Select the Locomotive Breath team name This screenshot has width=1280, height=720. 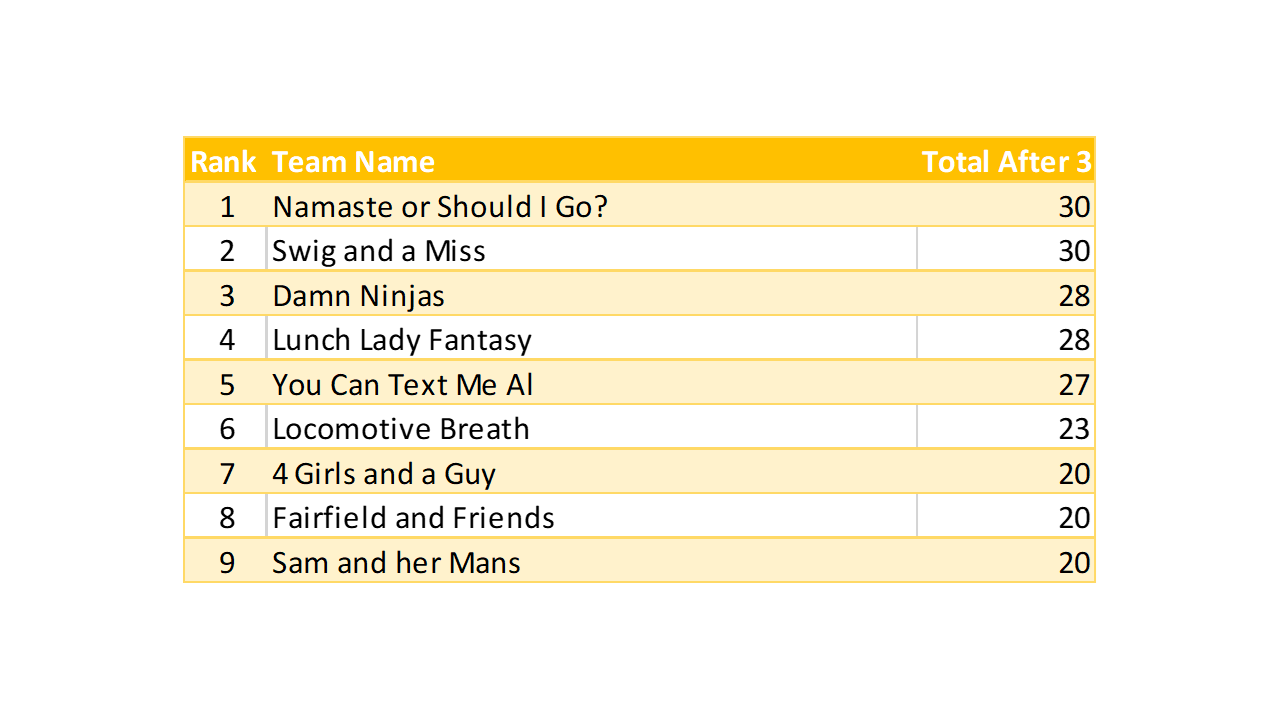401,429
